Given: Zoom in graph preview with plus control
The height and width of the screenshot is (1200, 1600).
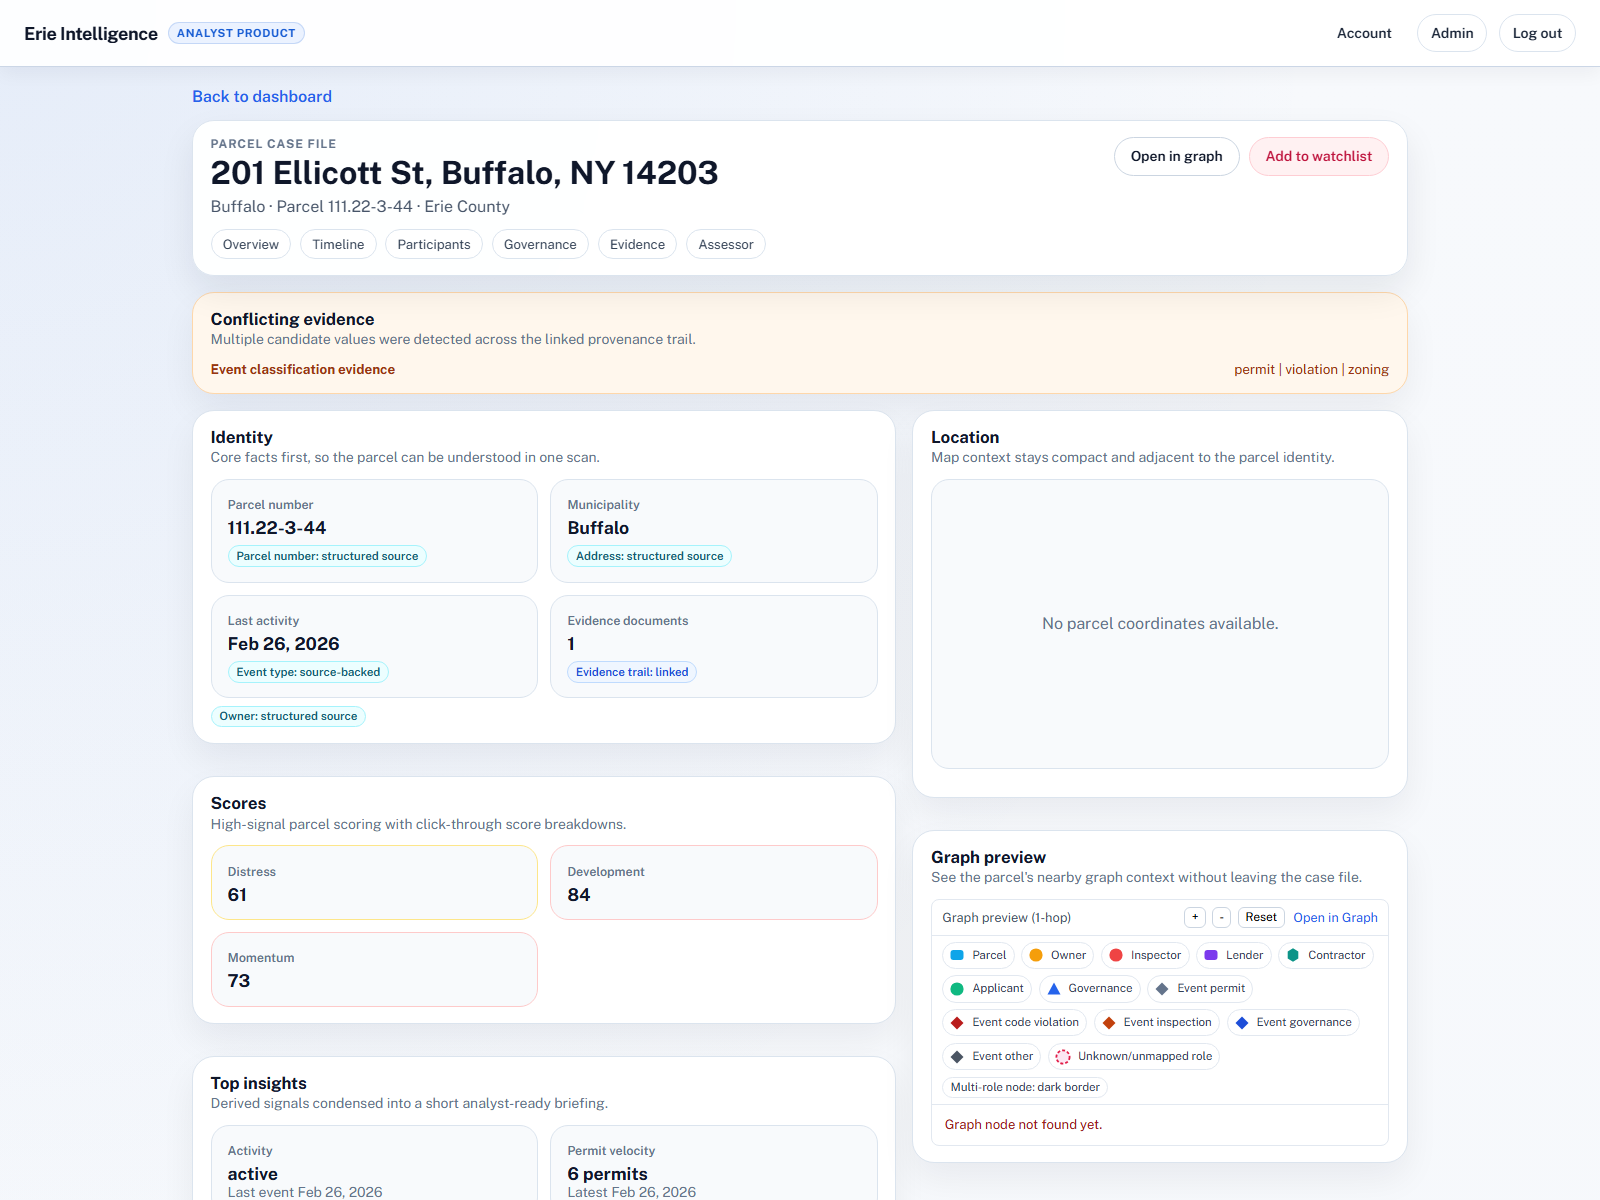Looking at the screenshot, I should pyautogui.click(x=1195, y=917).
